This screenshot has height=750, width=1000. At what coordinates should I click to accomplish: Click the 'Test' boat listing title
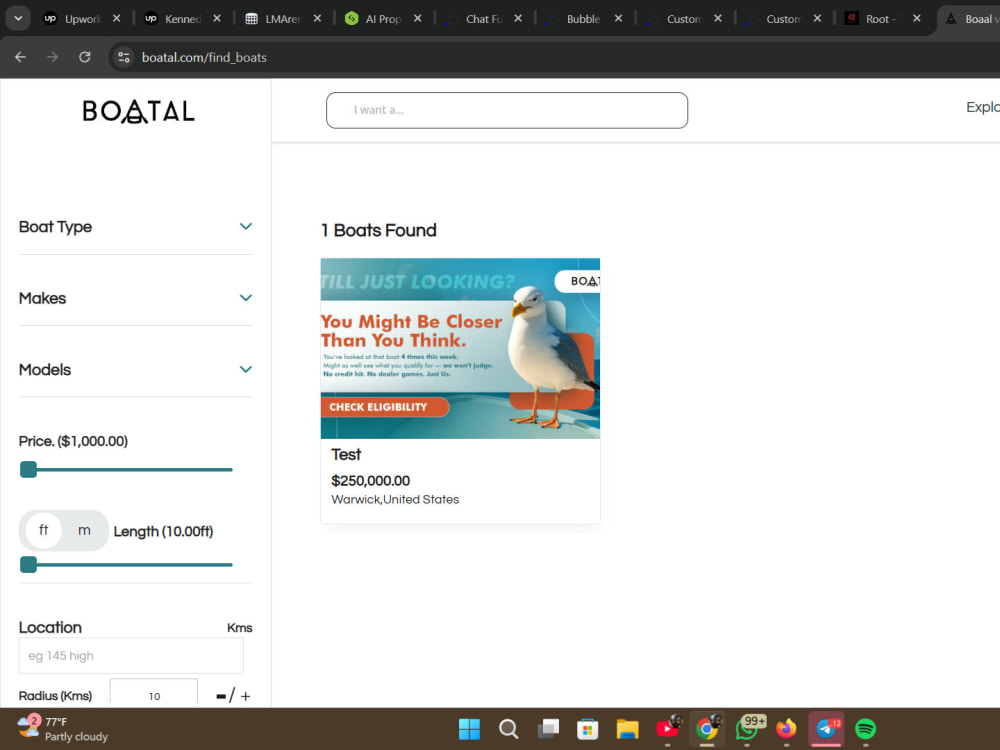[x=346, y=455]
